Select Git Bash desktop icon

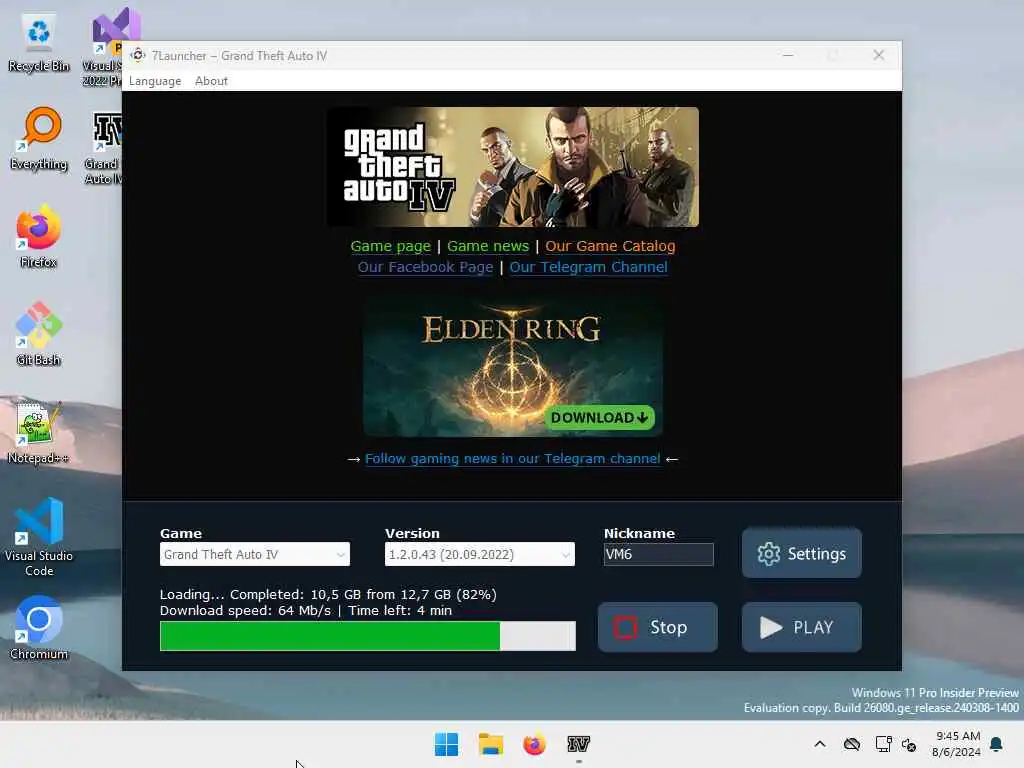[39, 334]
